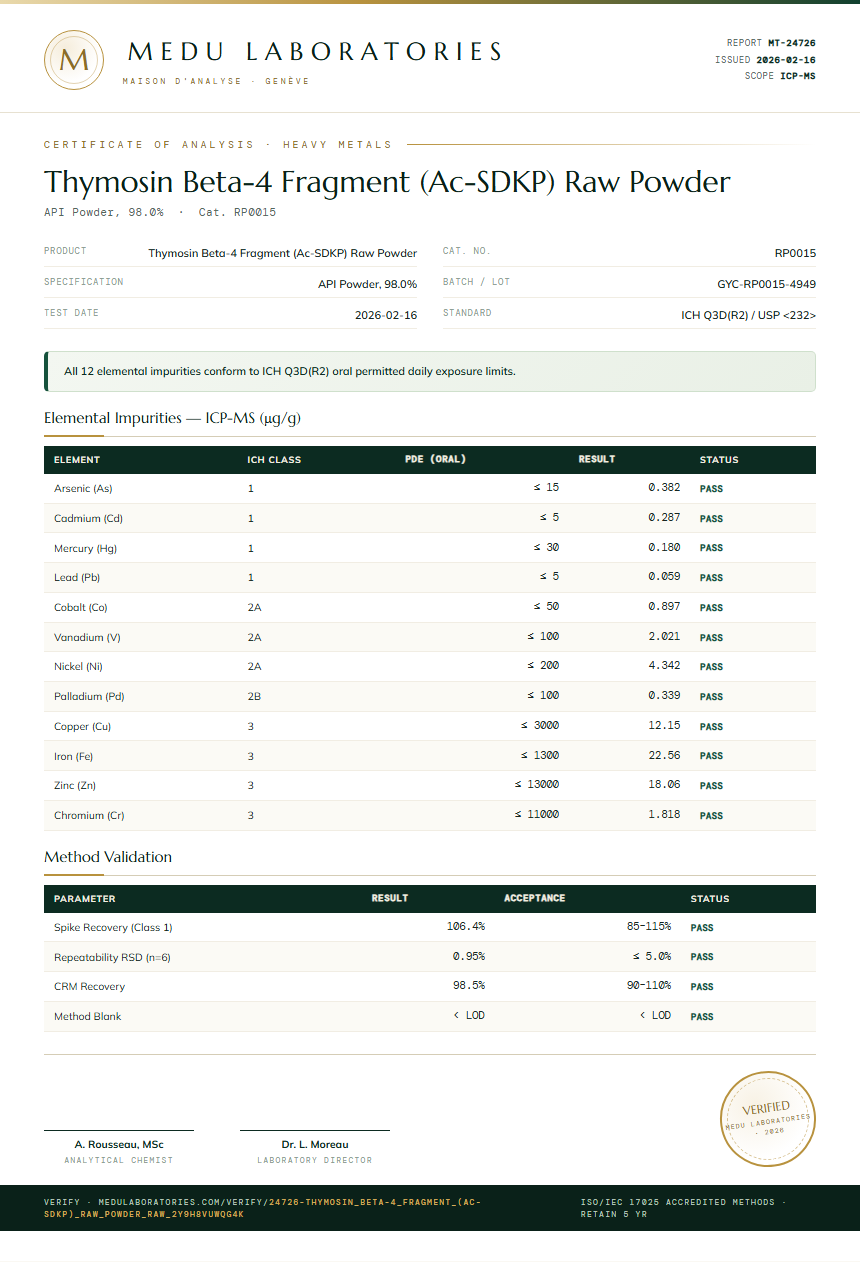Image resolution: width=860 pixels, height=1262 pixels.
Task: Click the signatory A. Rousseau, MSc
Action: pos(119,1144)
